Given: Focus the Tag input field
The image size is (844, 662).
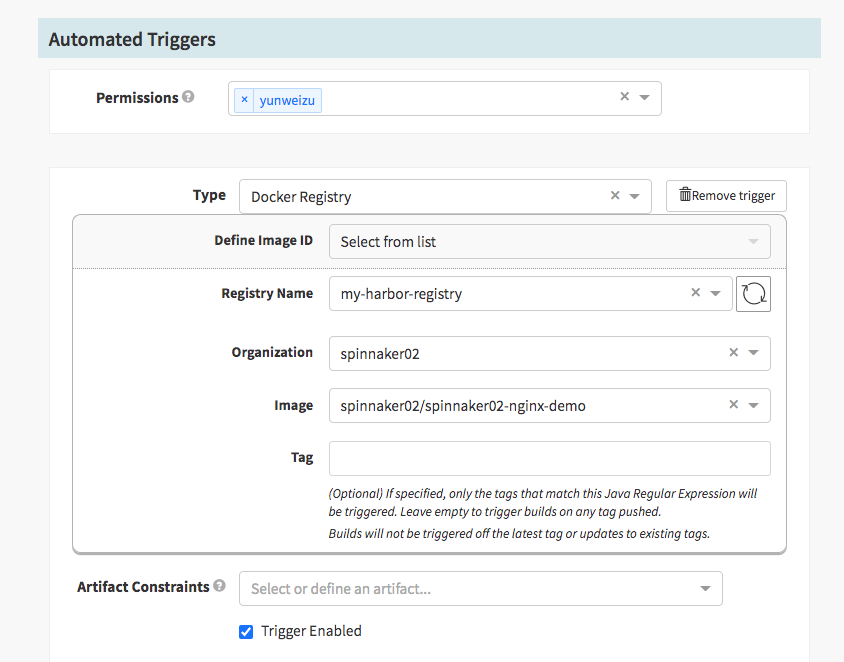Looking at the screenshot, I should (550, 459).
